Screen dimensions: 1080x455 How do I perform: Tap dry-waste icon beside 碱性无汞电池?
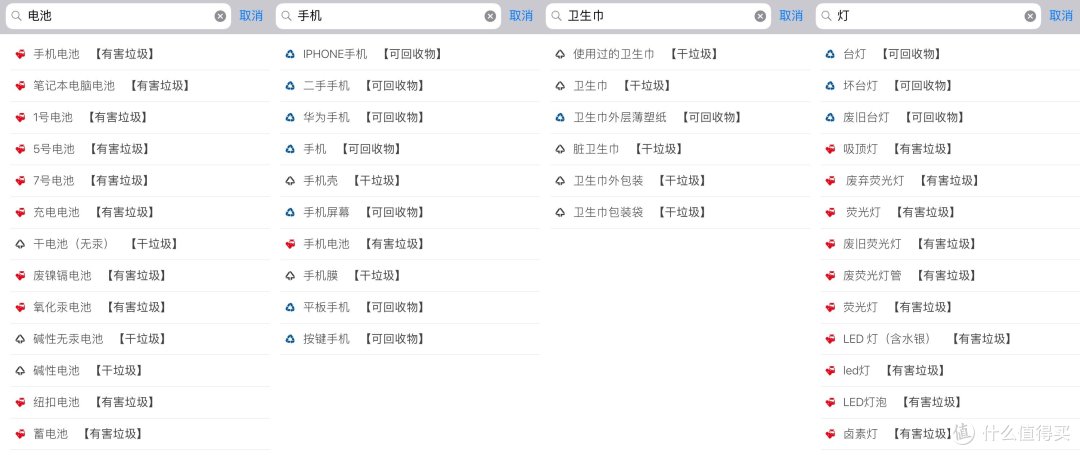[x=20, y=339]
